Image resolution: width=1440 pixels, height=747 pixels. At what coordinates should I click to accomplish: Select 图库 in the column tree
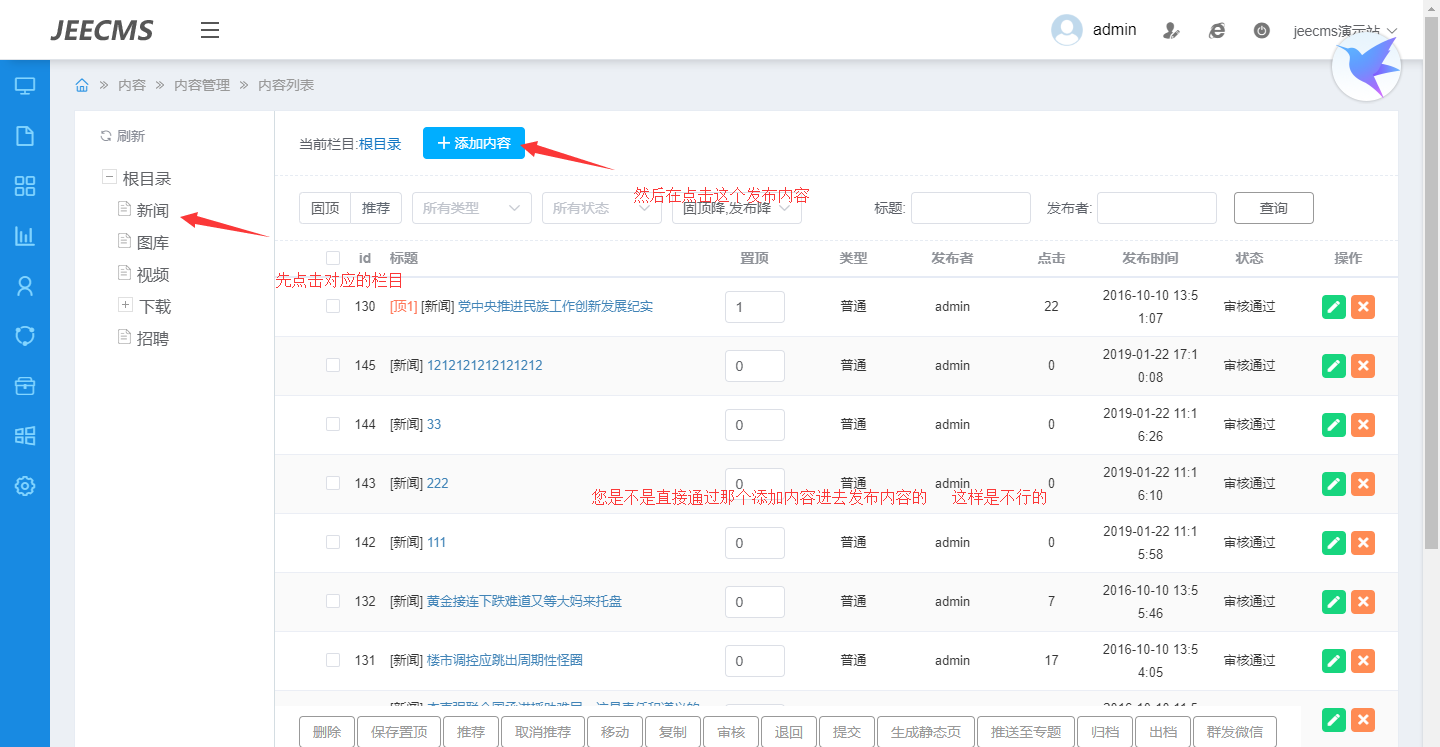pos(152,243)
